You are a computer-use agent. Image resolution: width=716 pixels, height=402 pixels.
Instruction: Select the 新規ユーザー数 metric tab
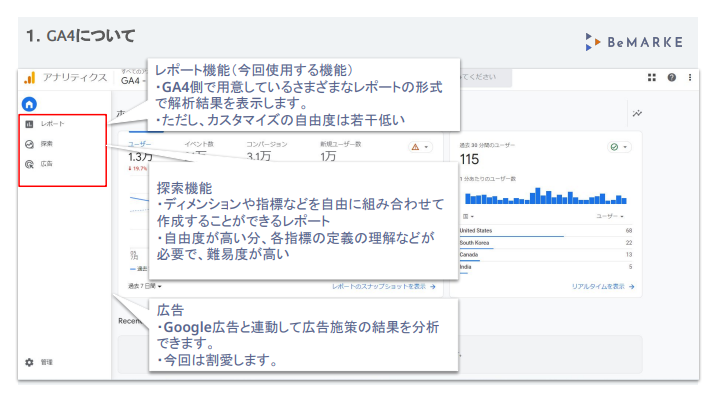(x=341, y=144)
